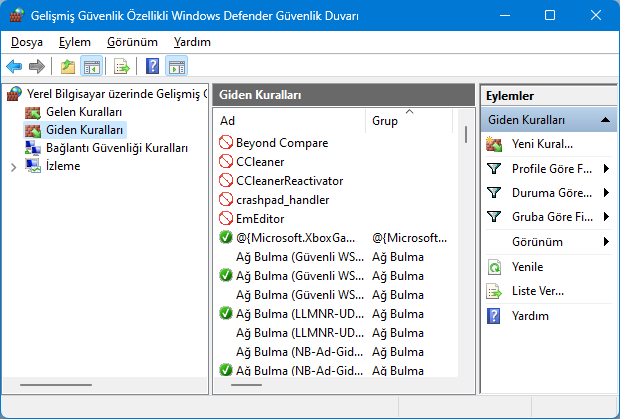
Task: Click the filter icon for Gruba Göre Fi...
Action: tap(494, 217)
